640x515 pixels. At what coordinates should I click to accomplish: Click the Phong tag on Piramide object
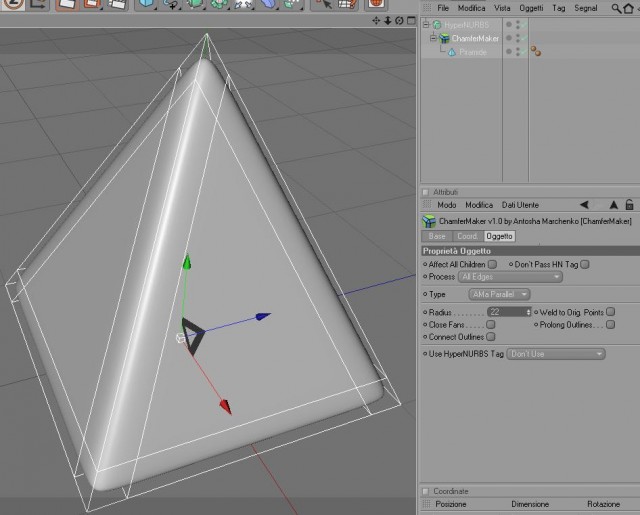pos(536,51)
